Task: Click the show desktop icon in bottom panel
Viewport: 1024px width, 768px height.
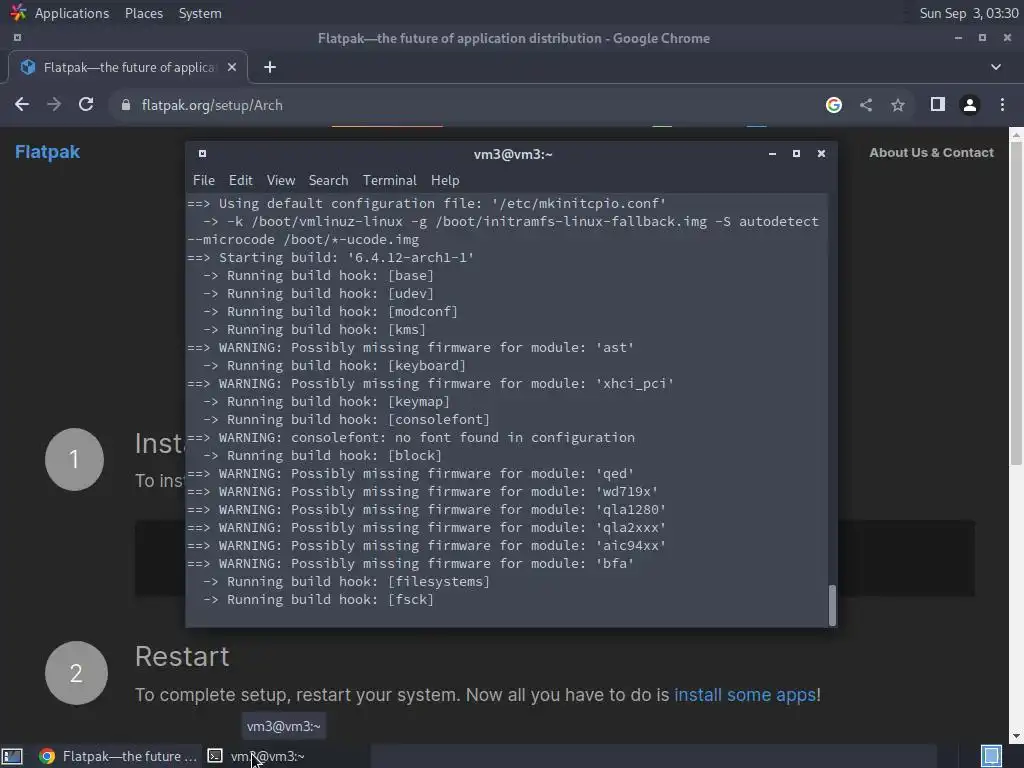Action: tap(12, 756)
